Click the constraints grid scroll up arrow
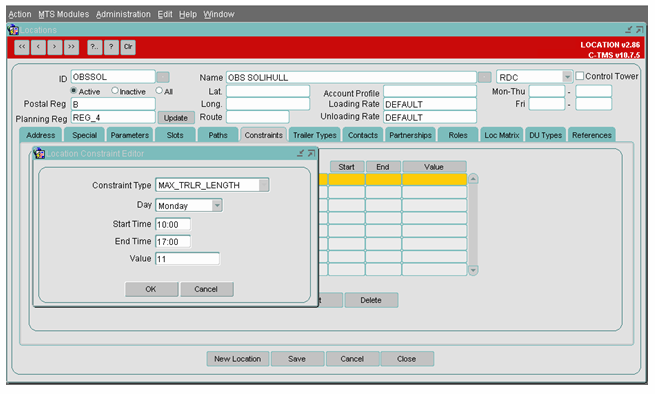The height and width of the screenshot is (394, 655). click(473, 179)
